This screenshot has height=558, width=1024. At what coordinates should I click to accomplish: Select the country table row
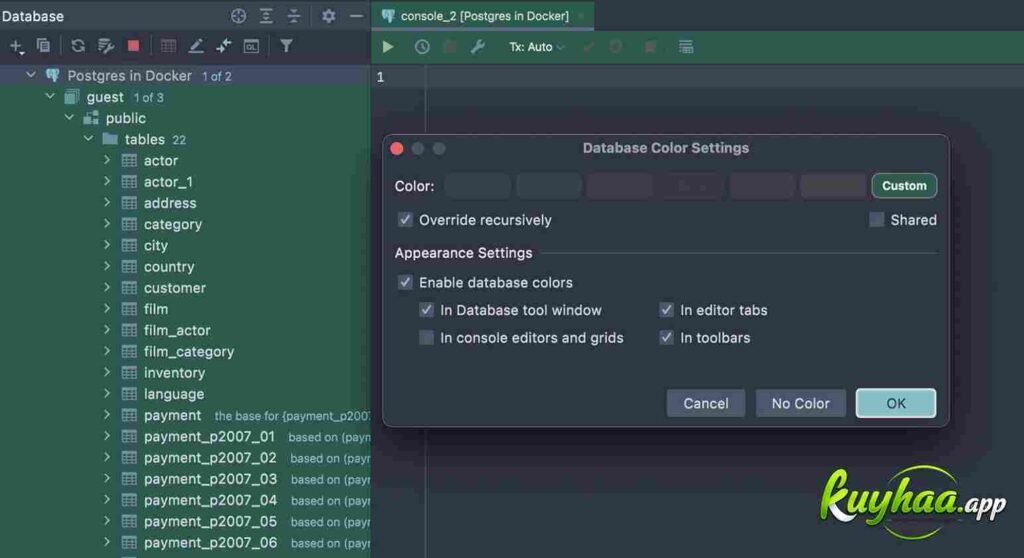point(185,267)
